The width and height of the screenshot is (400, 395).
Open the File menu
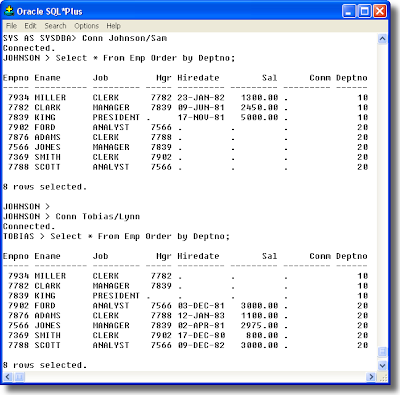click(11, 26)
